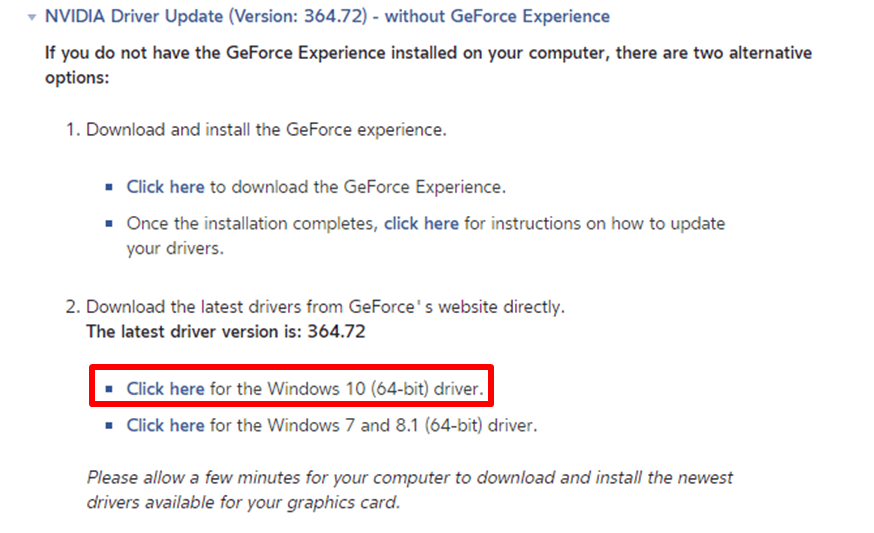Click bullet beside GeForce Experience download line
874x533 pixels.
110,188
